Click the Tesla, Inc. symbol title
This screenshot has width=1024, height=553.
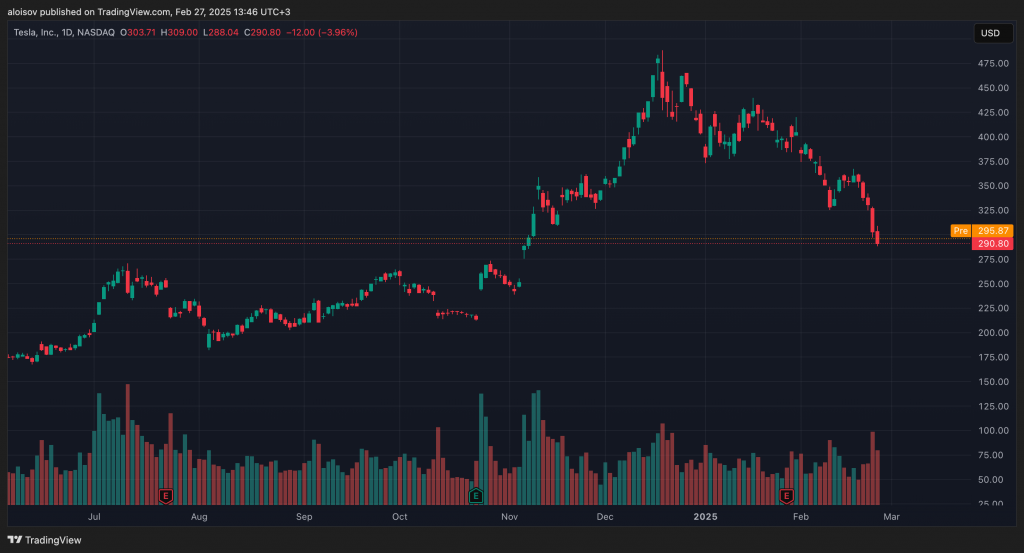64,32
